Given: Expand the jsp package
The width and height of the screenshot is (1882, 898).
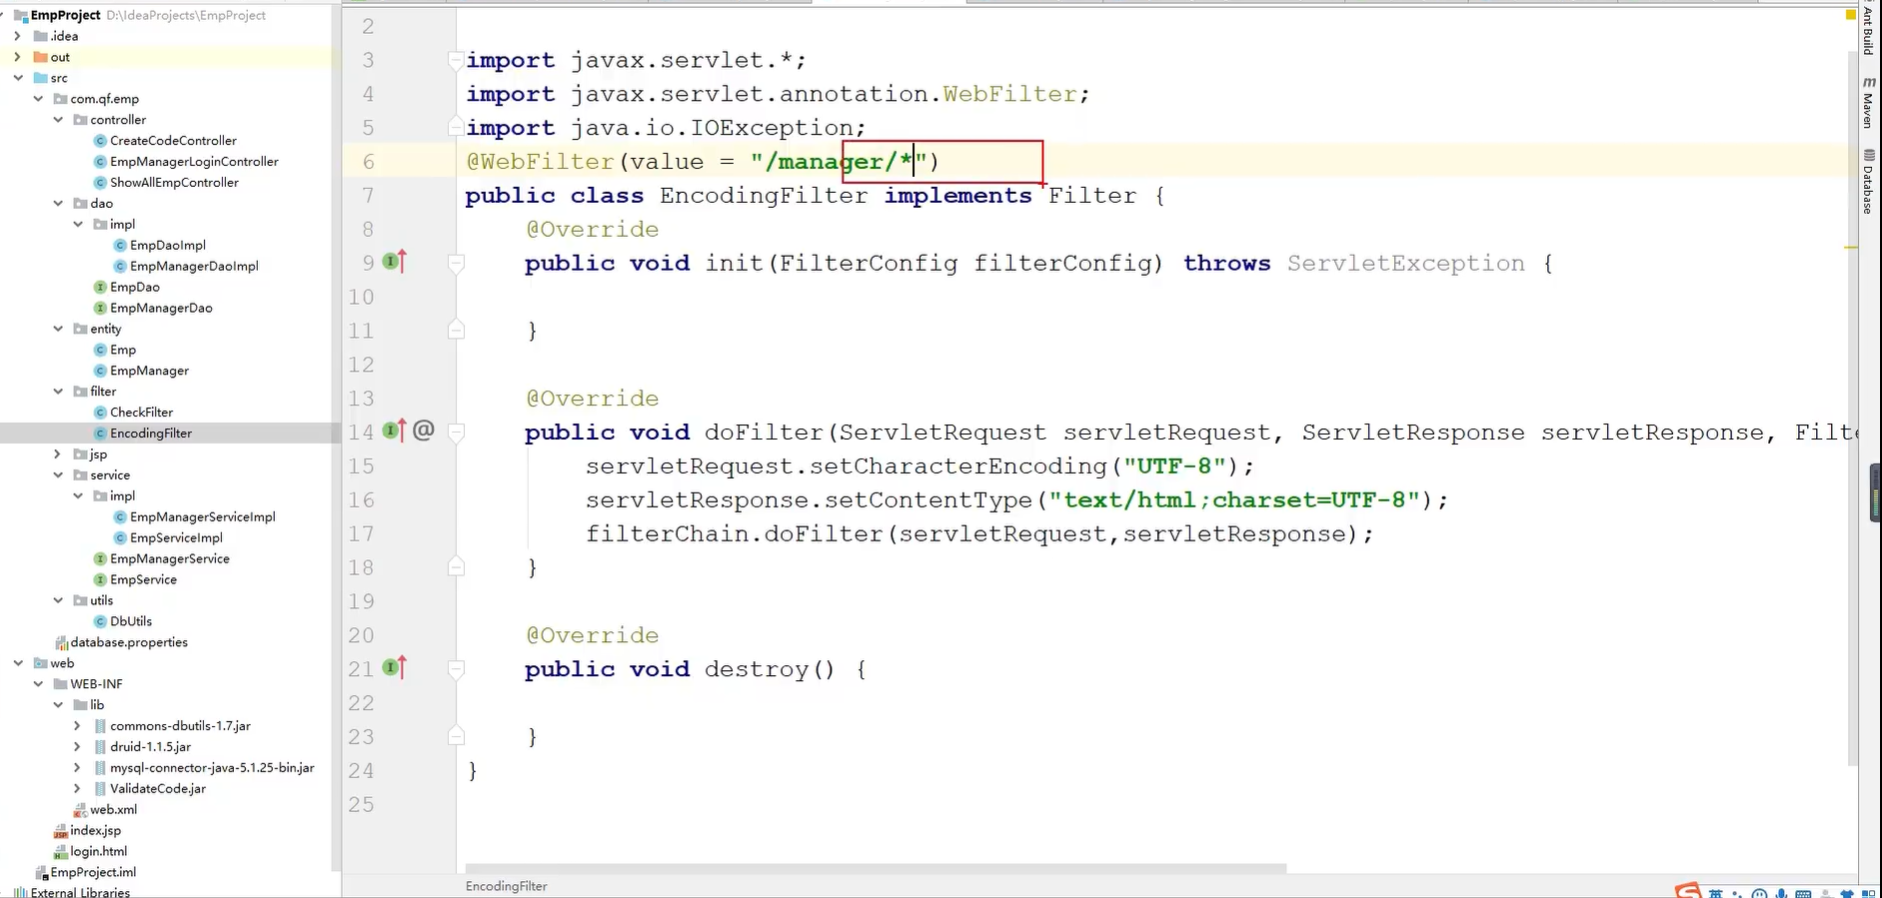Looking at the screenshot, I should click(58, 454).
